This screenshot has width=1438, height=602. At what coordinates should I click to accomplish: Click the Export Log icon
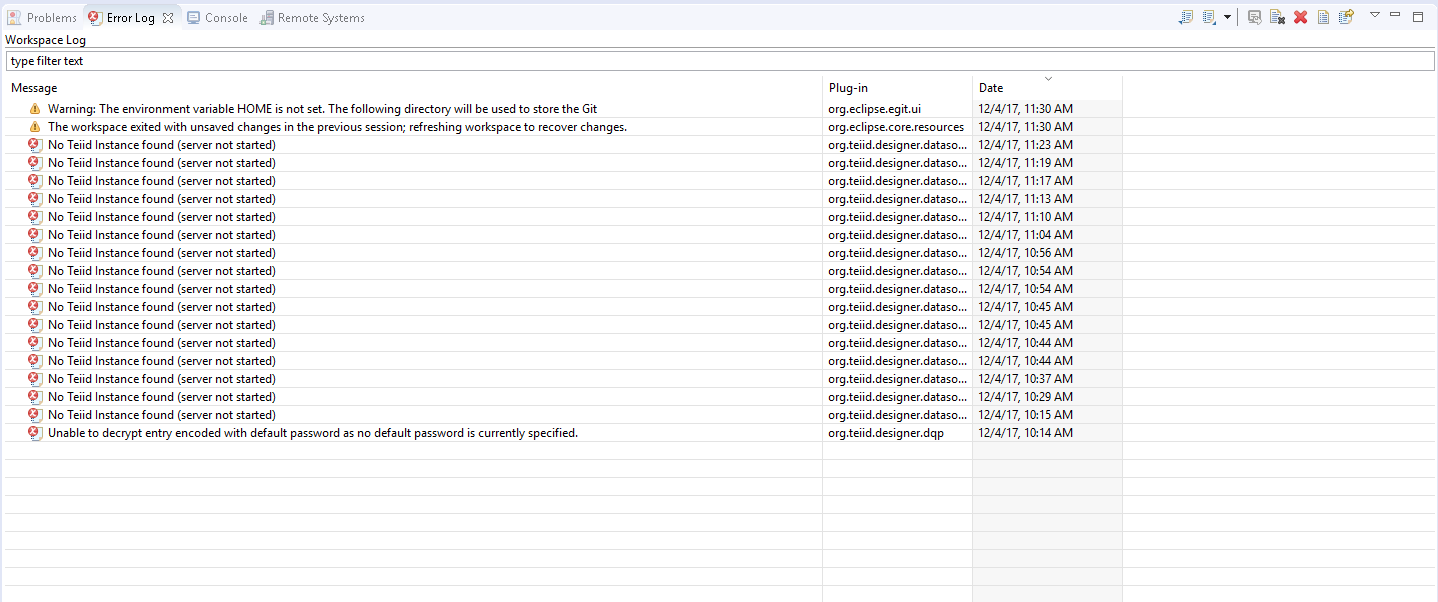click(1186, 17)
